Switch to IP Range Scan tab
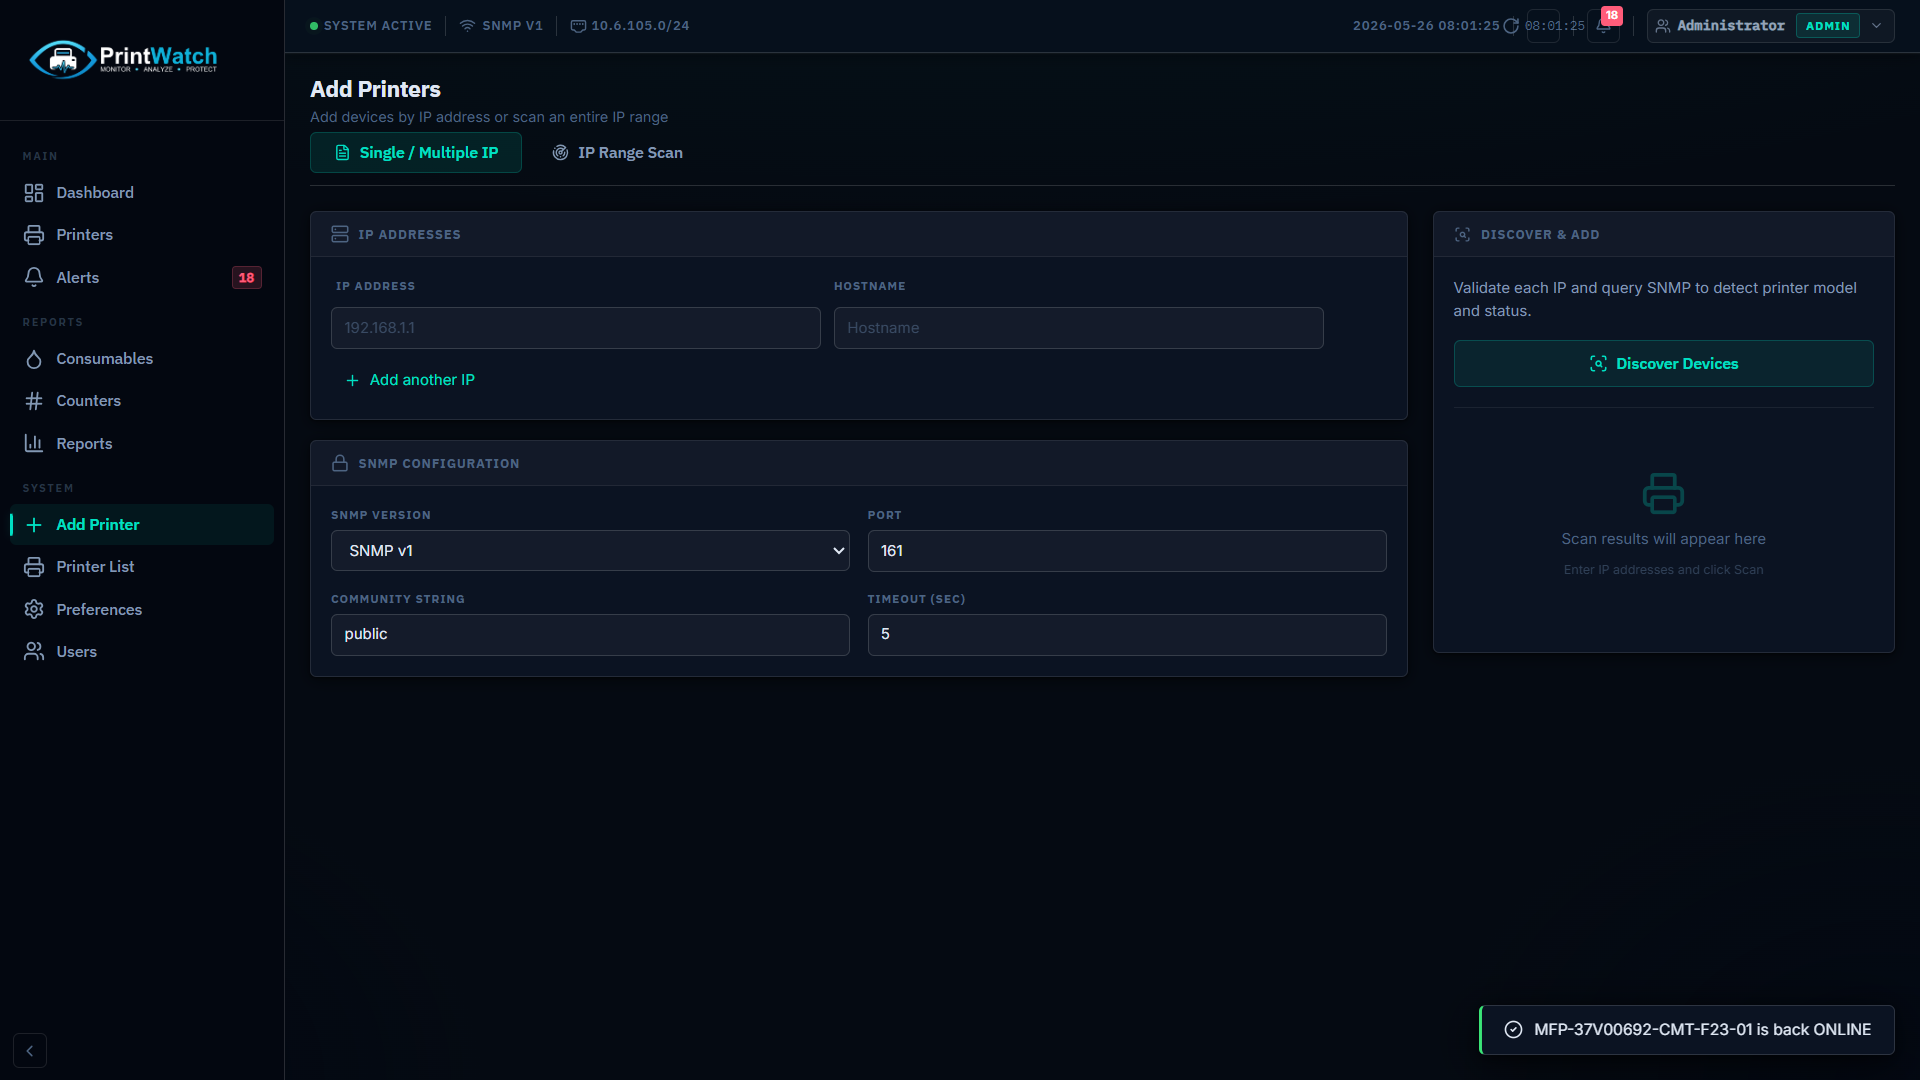Screen dimensions: 1920x1080 tap(618, 153)
